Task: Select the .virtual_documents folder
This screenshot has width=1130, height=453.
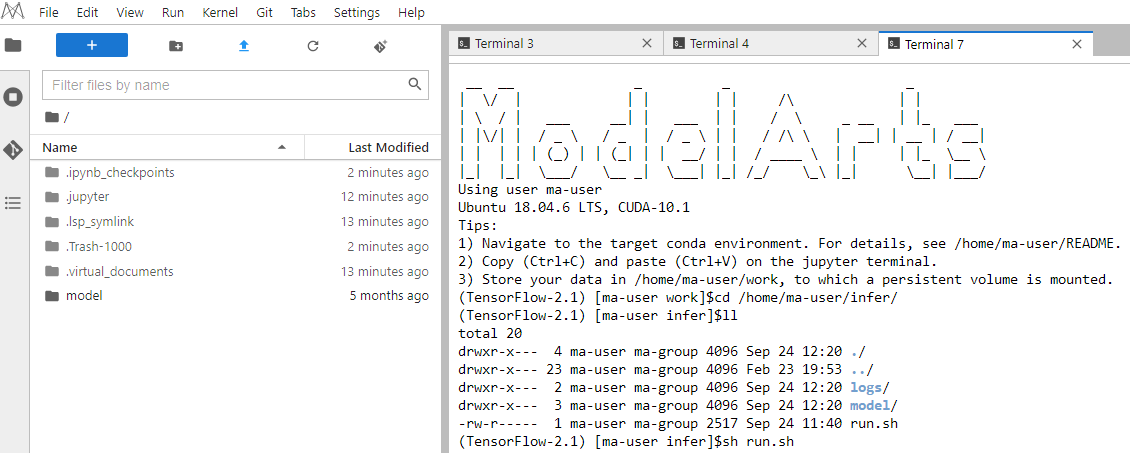Action: pos(236,271)
